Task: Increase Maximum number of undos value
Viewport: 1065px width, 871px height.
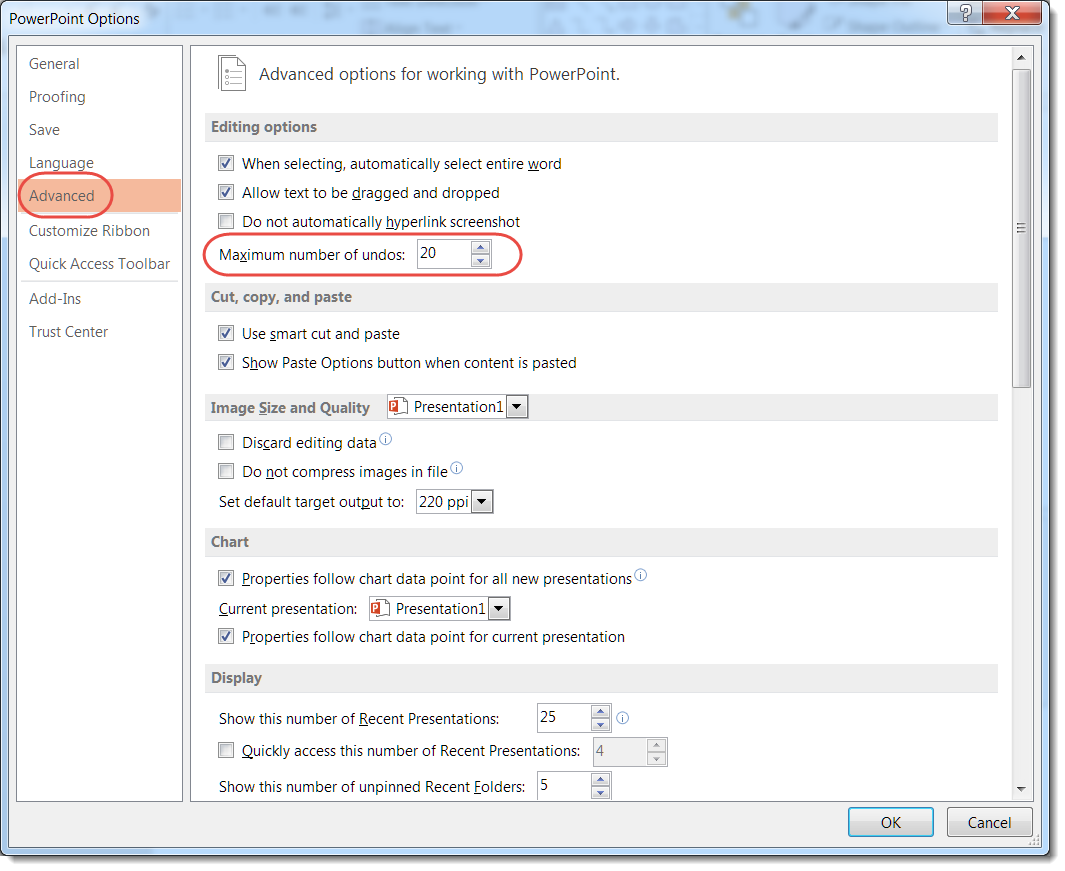Action: (x=481, y=247)
